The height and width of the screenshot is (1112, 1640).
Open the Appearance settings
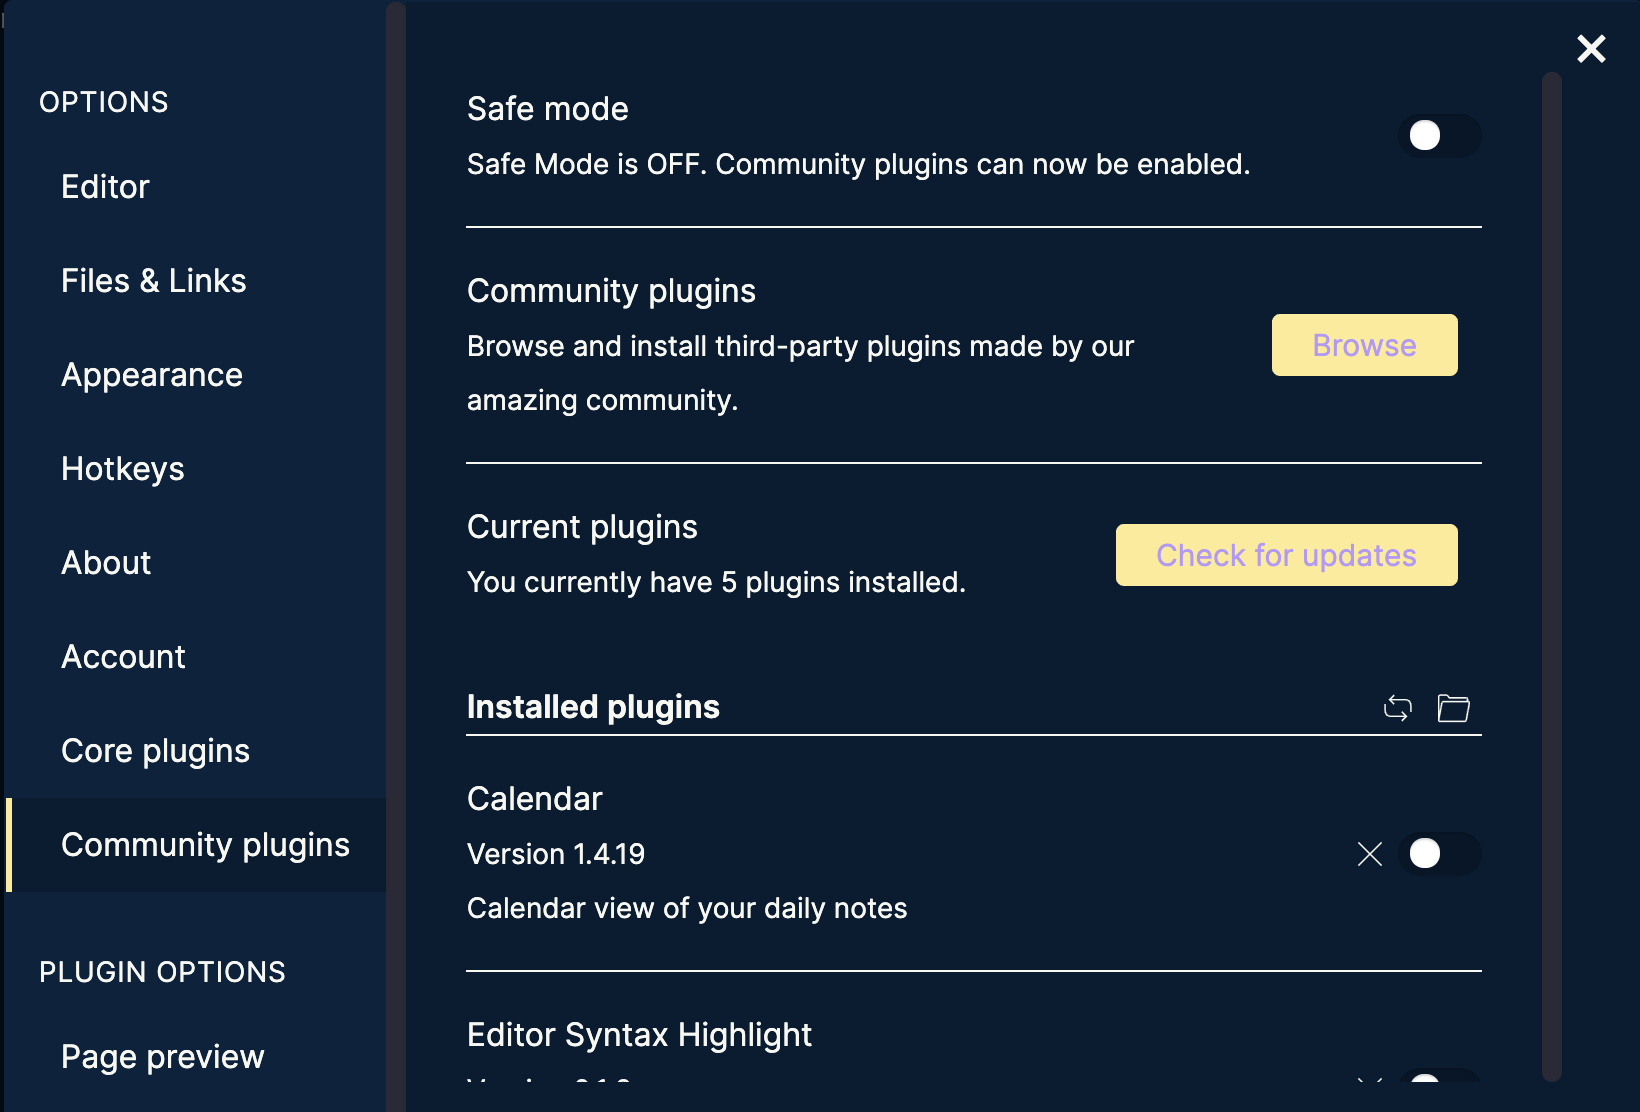[x=152, y=374]
